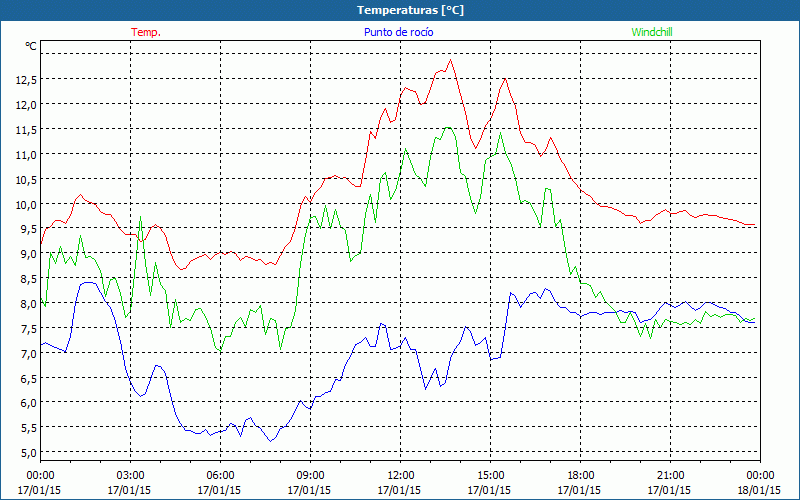The image size is (800, 500).
Task: Click the red temperature peak near 13:30
Action: 450,60
